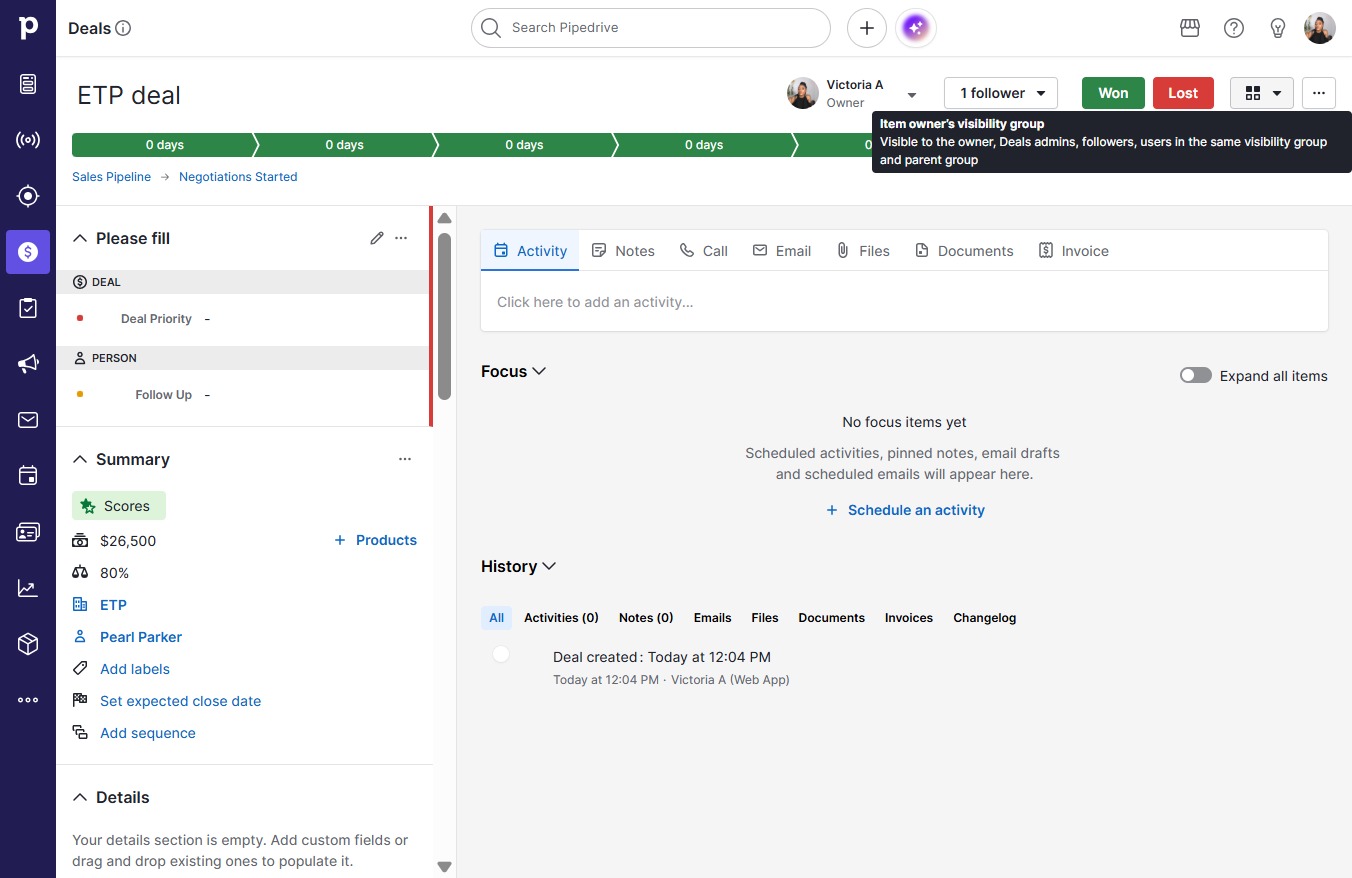Collapse the Details section
The height and width of the screenshot is (878, 1352).
81,797
